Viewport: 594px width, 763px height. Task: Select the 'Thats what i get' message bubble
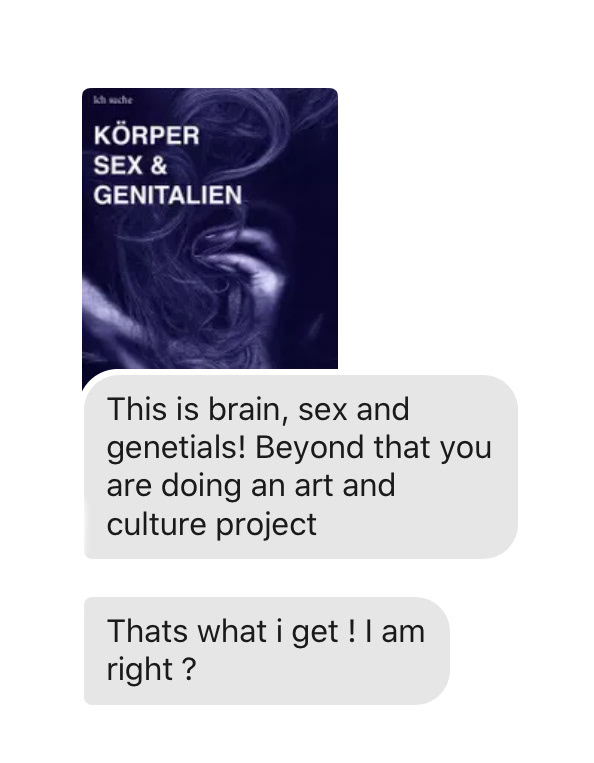[267, 651]
